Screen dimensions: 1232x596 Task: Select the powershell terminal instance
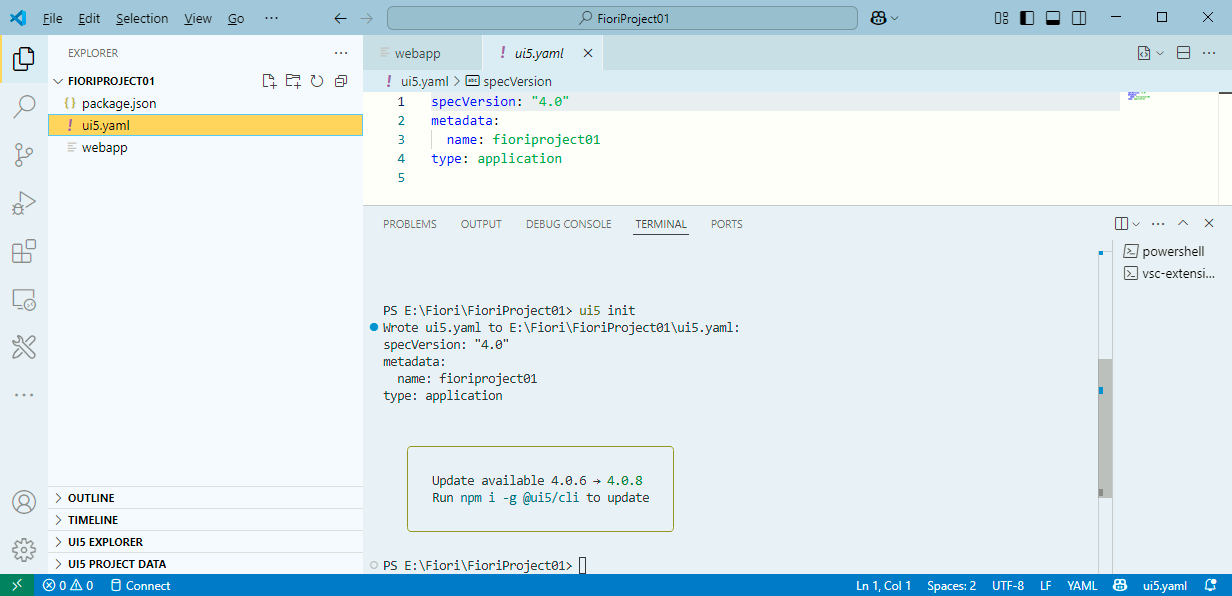(x=1170, y=251)
